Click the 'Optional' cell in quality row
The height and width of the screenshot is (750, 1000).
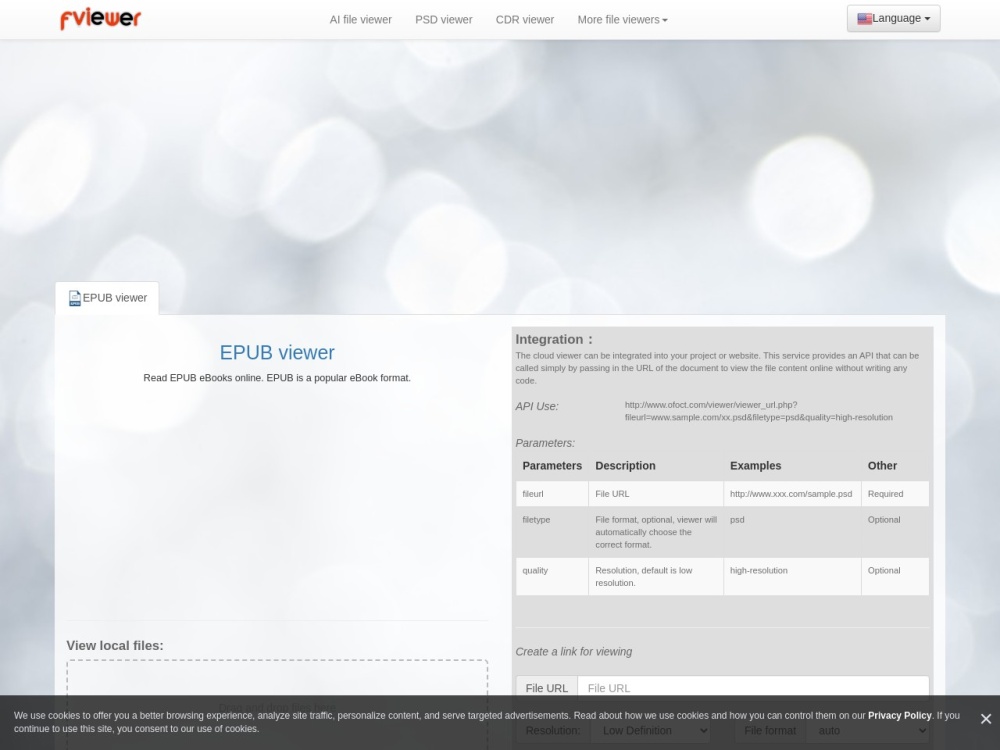895,577
